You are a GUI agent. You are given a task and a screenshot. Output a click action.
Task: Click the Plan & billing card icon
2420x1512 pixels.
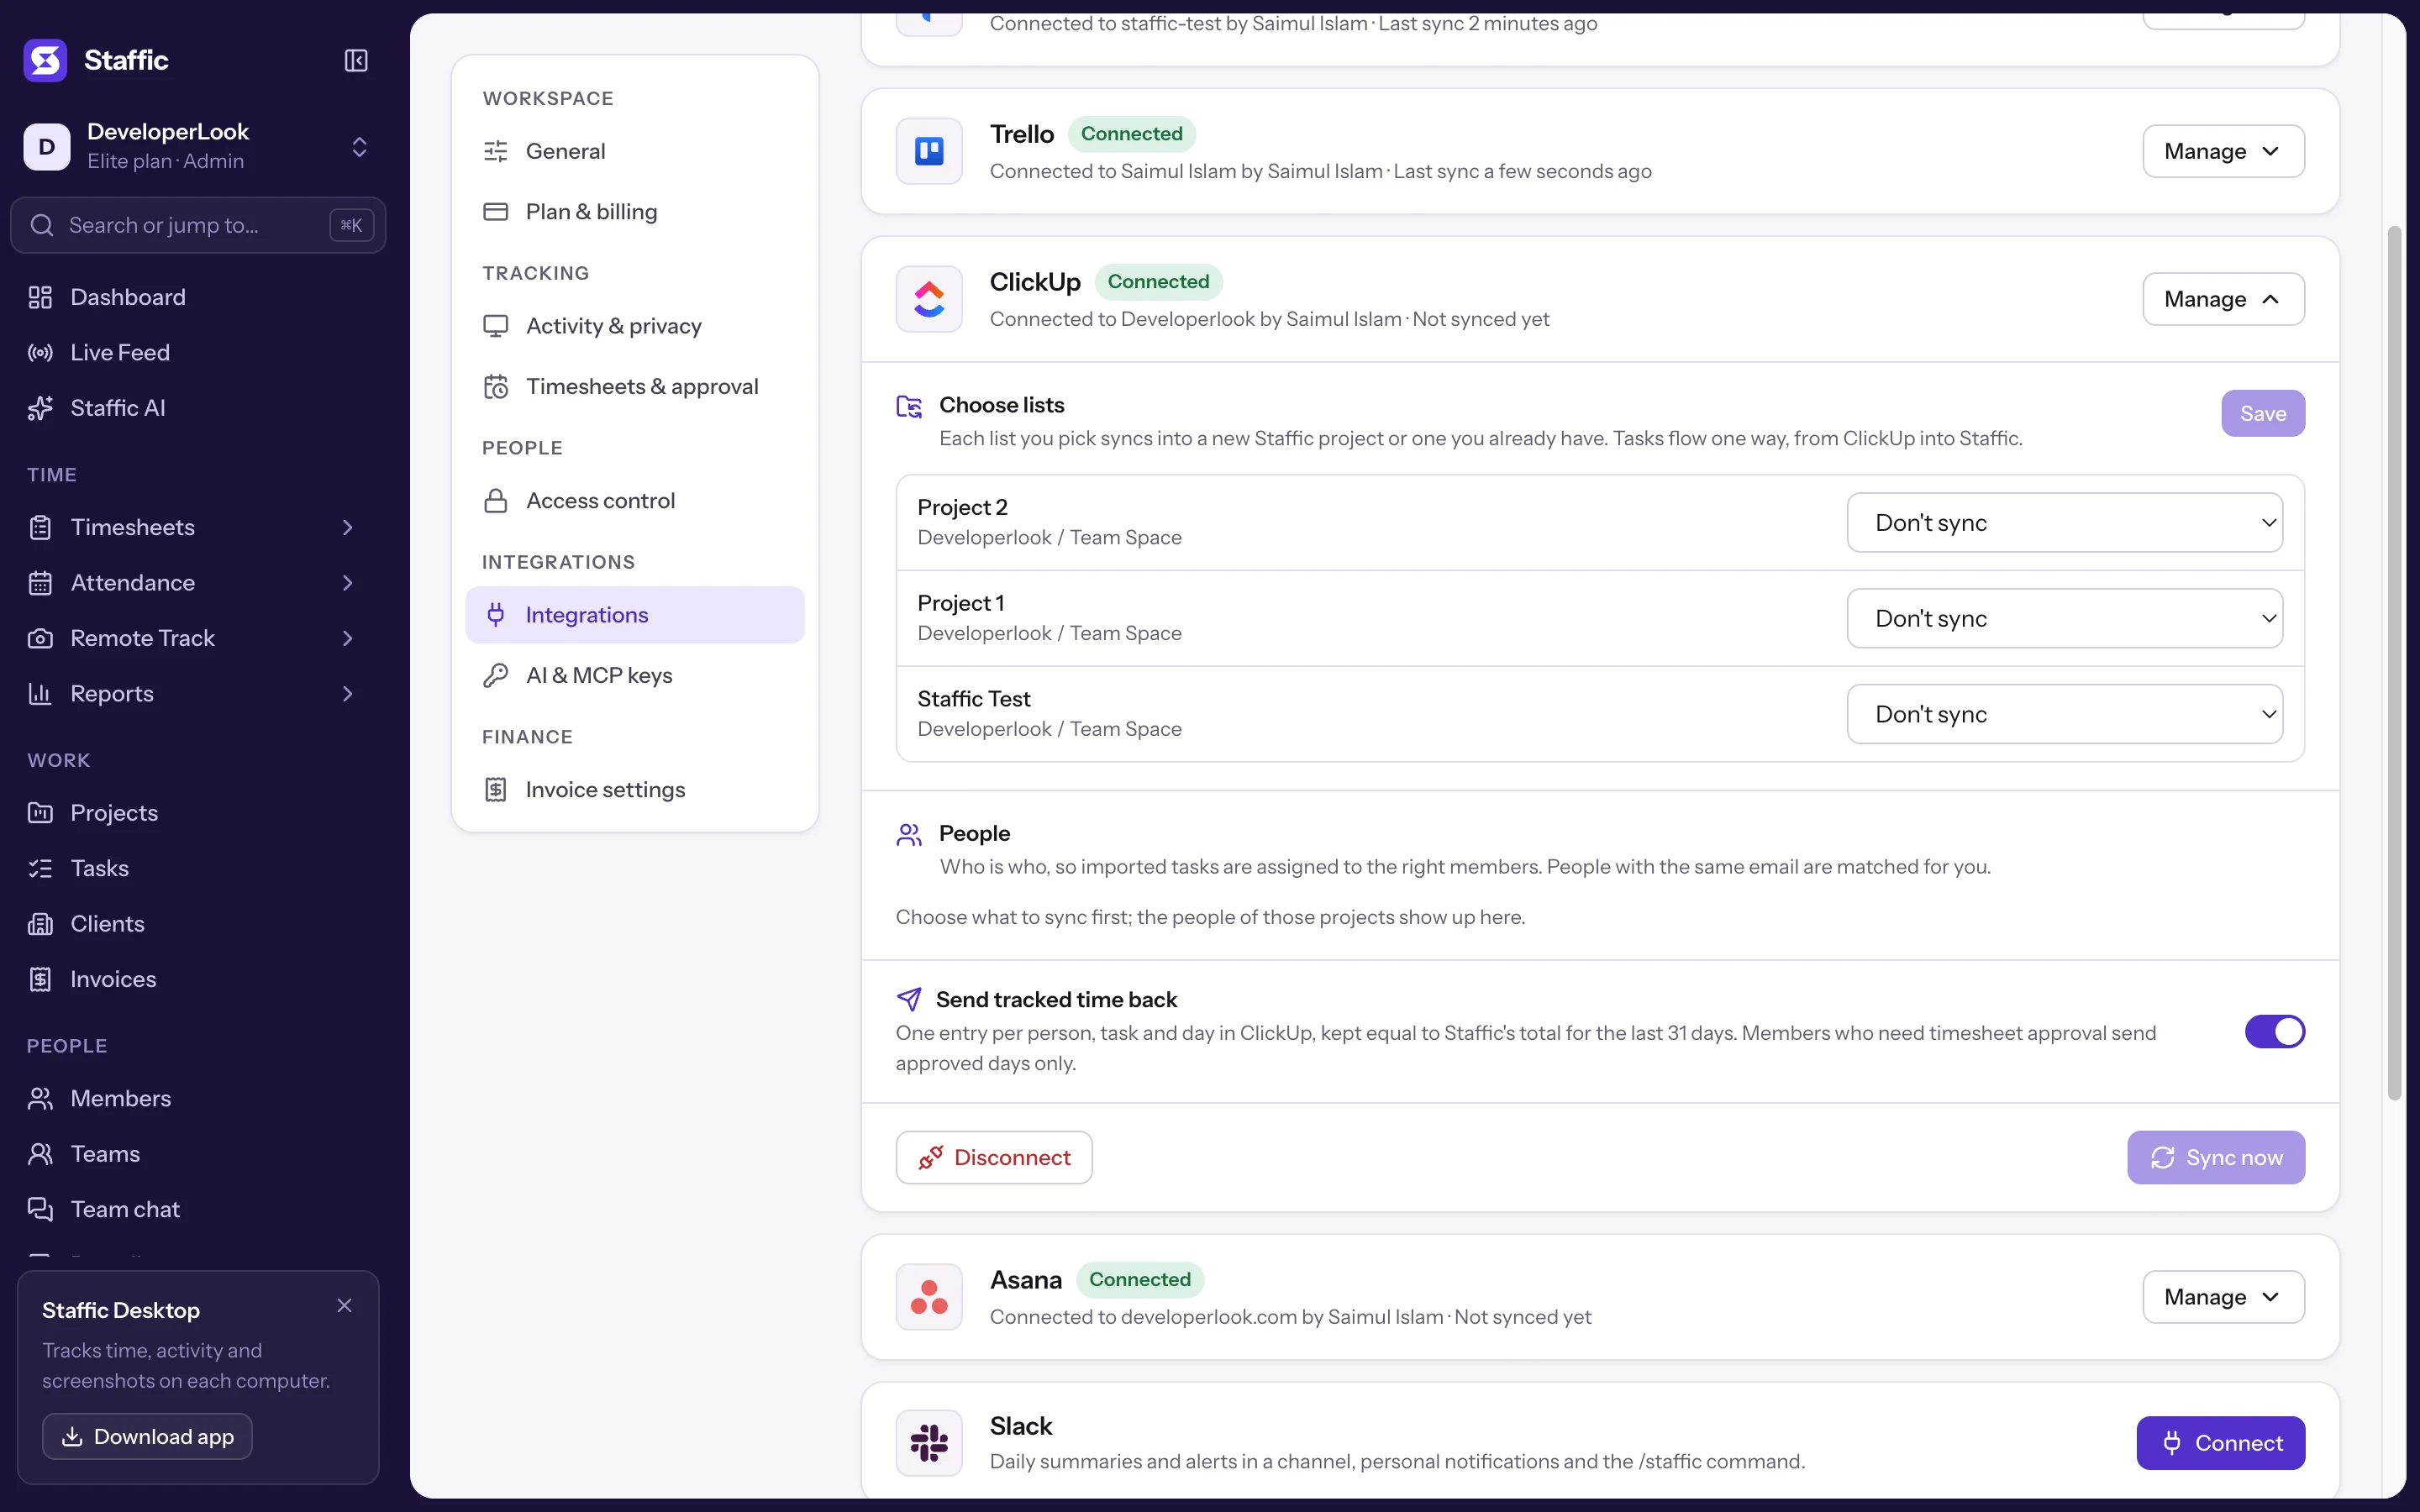tap(496, 212)
